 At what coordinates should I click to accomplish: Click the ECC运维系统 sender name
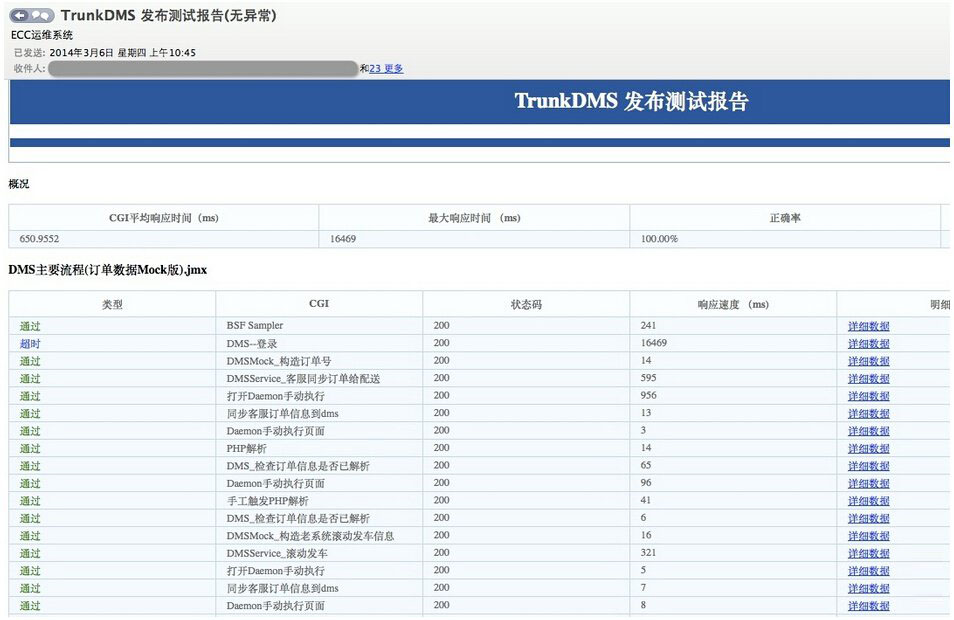[42, 35]
